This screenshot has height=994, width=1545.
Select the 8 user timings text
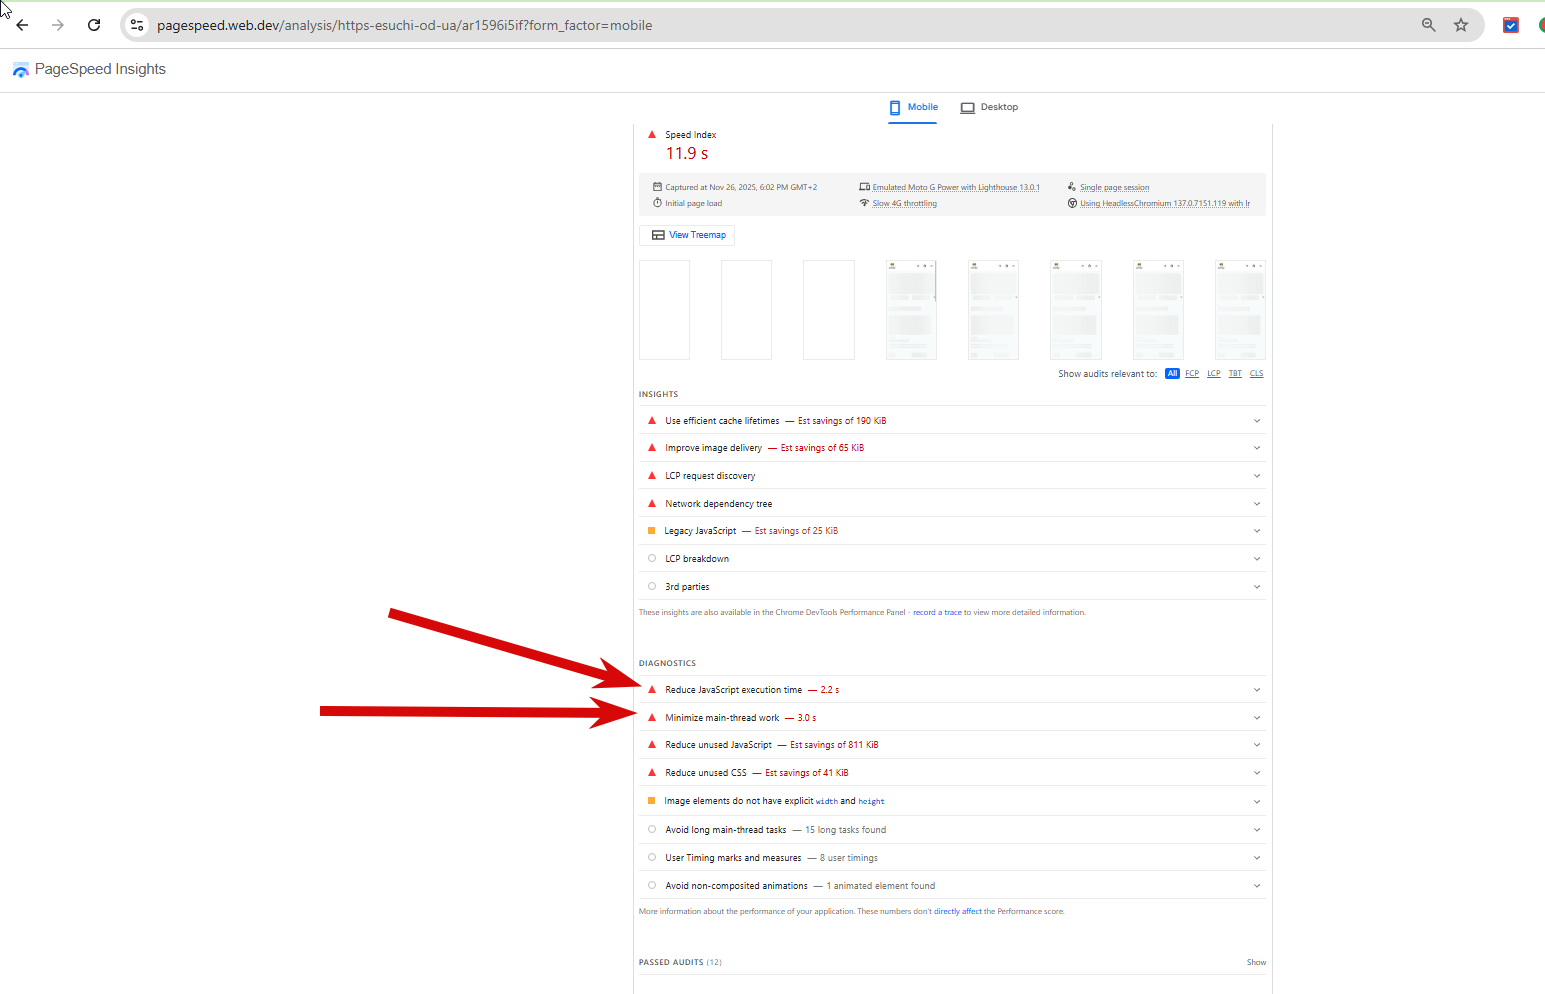[849, 858]
